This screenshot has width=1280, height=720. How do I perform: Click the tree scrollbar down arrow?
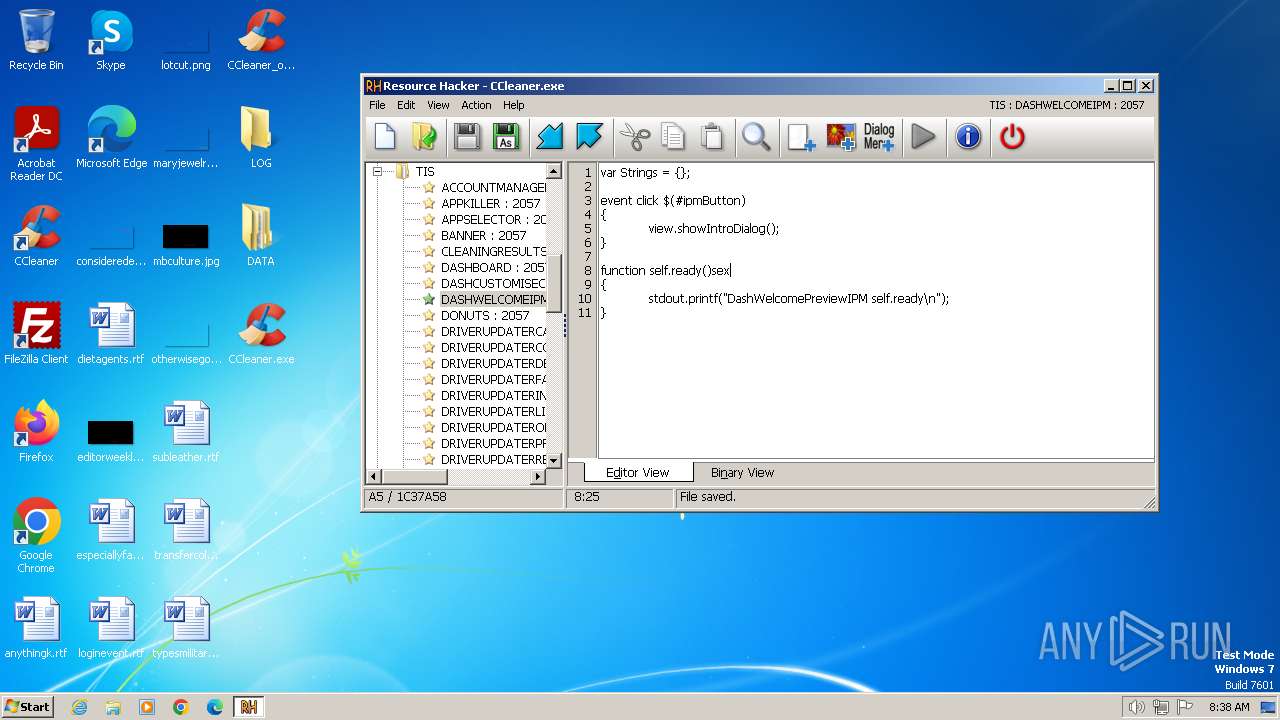click(x=555, y=461)
